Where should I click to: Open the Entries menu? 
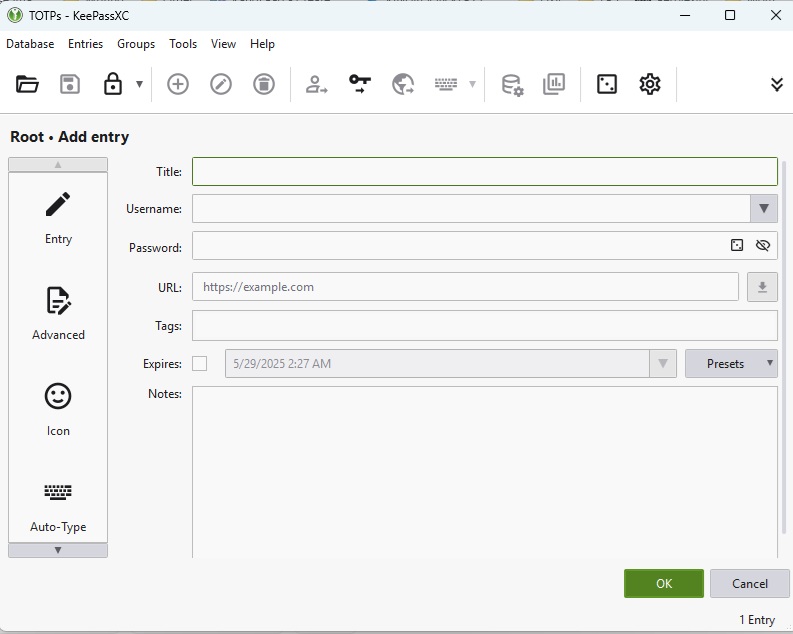[85, 44]
